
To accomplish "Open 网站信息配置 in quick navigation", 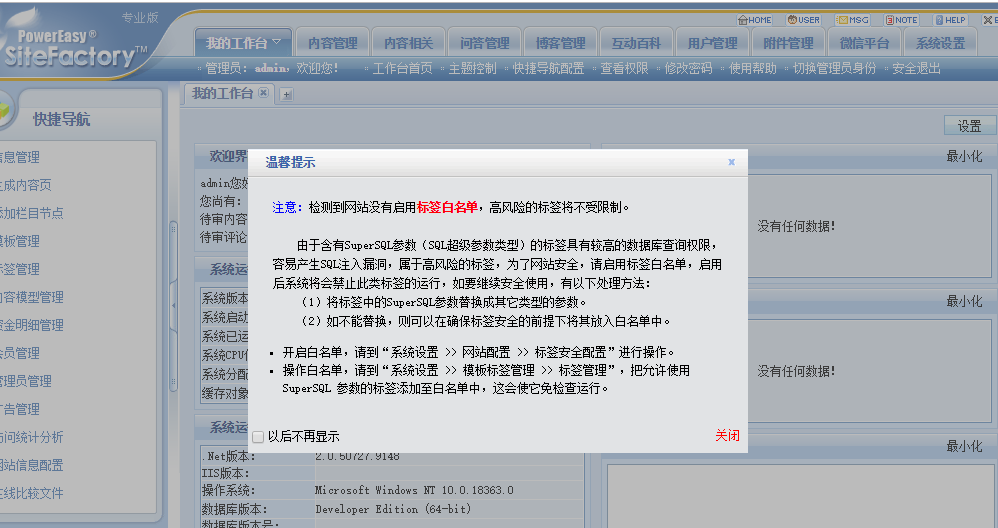I will click(x=32, y=465).
